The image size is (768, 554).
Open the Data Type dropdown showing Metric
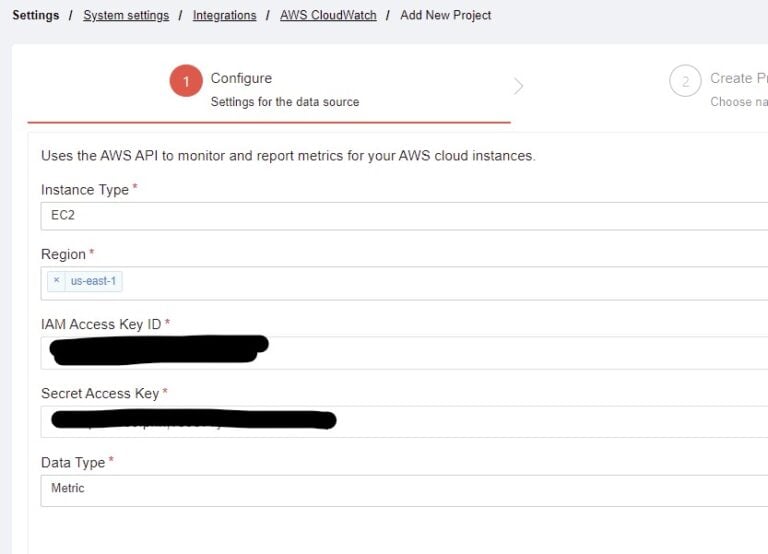400,489
